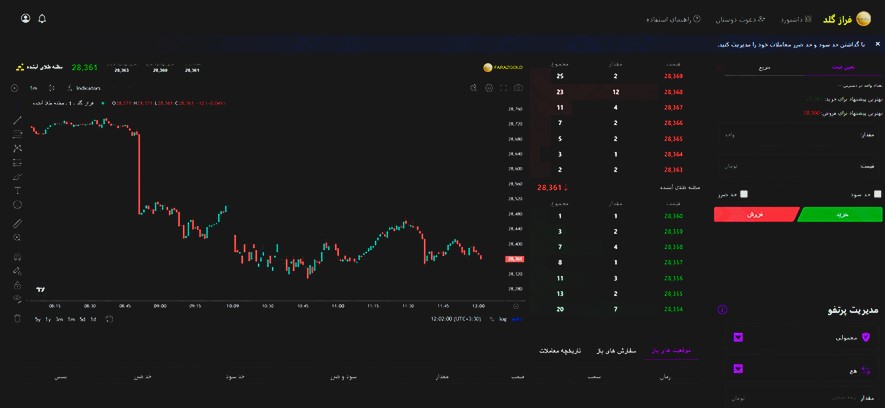Click the trash remove drawings icon
The image size is (885, 408).
coord(17,318)
